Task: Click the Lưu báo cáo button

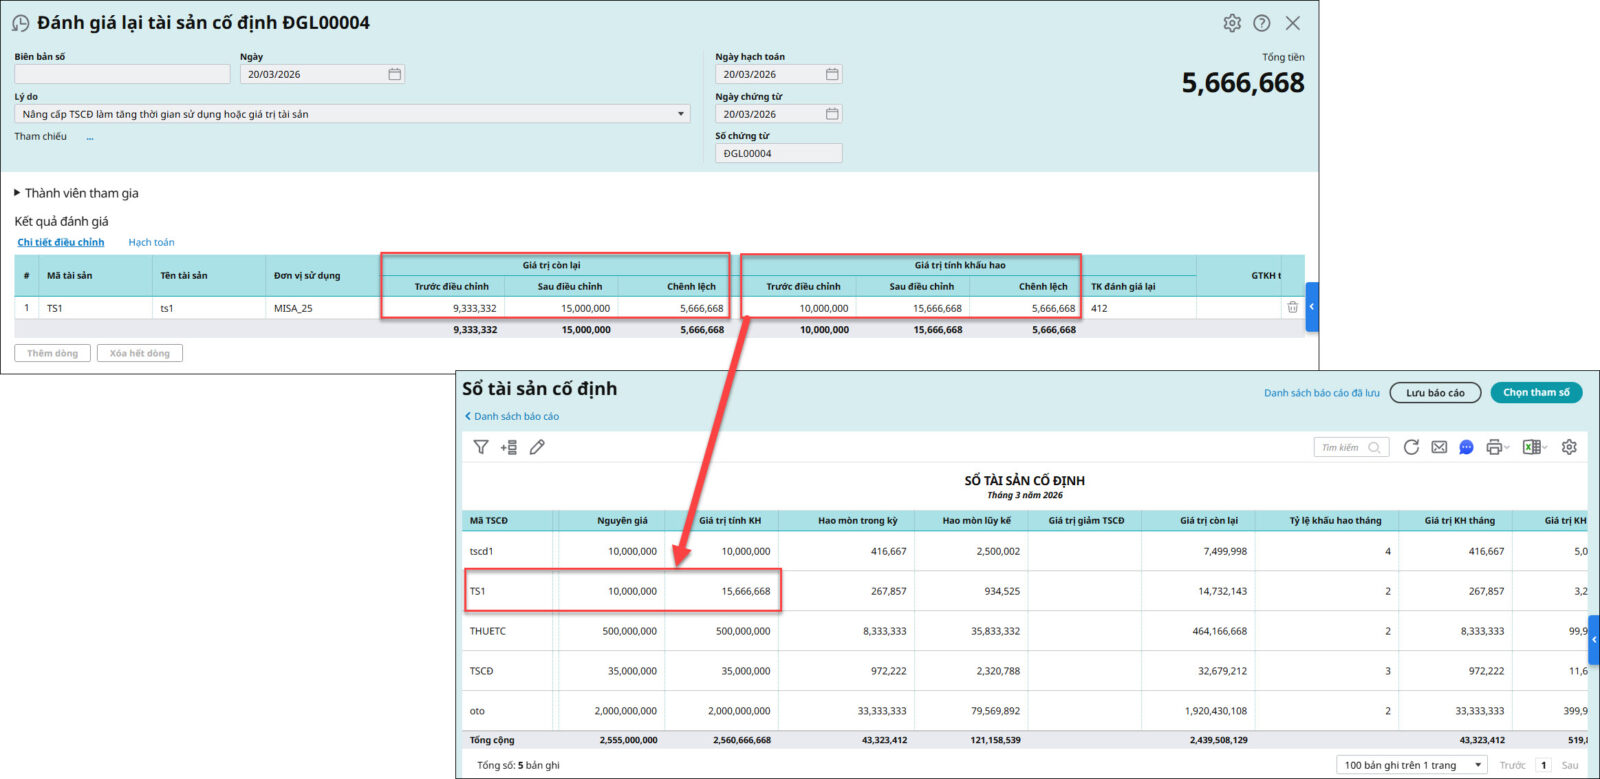Action: click(x=1435, y=393)
